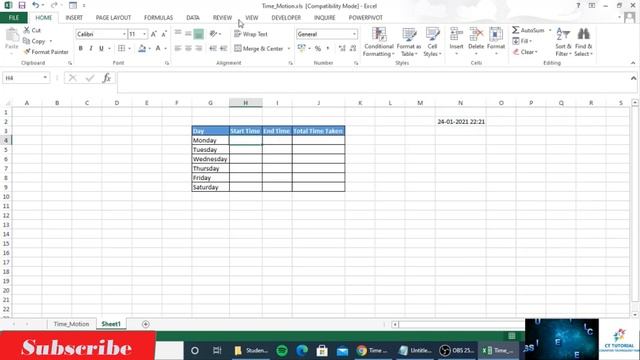The height and width of the screenshot is (360, 640).
Task: Open the Borders dropdown
Action: point(129,48)
